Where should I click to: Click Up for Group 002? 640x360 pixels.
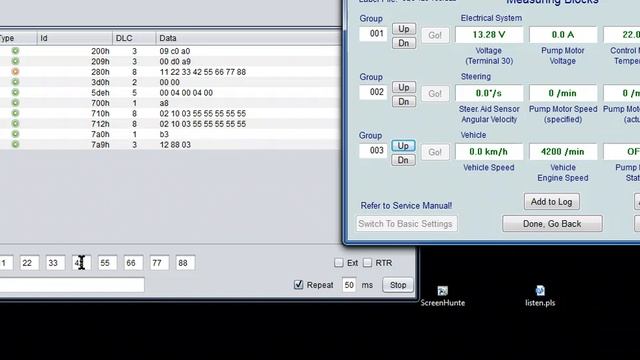[404, 87]
